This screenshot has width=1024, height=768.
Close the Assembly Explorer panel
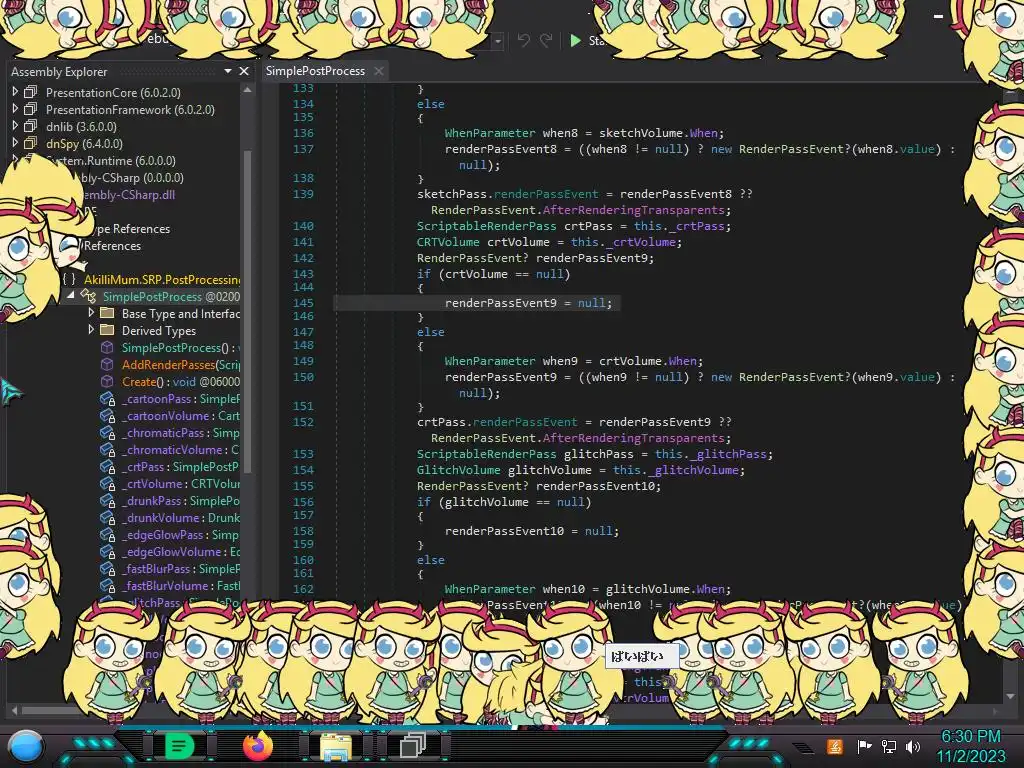point(244,71)
